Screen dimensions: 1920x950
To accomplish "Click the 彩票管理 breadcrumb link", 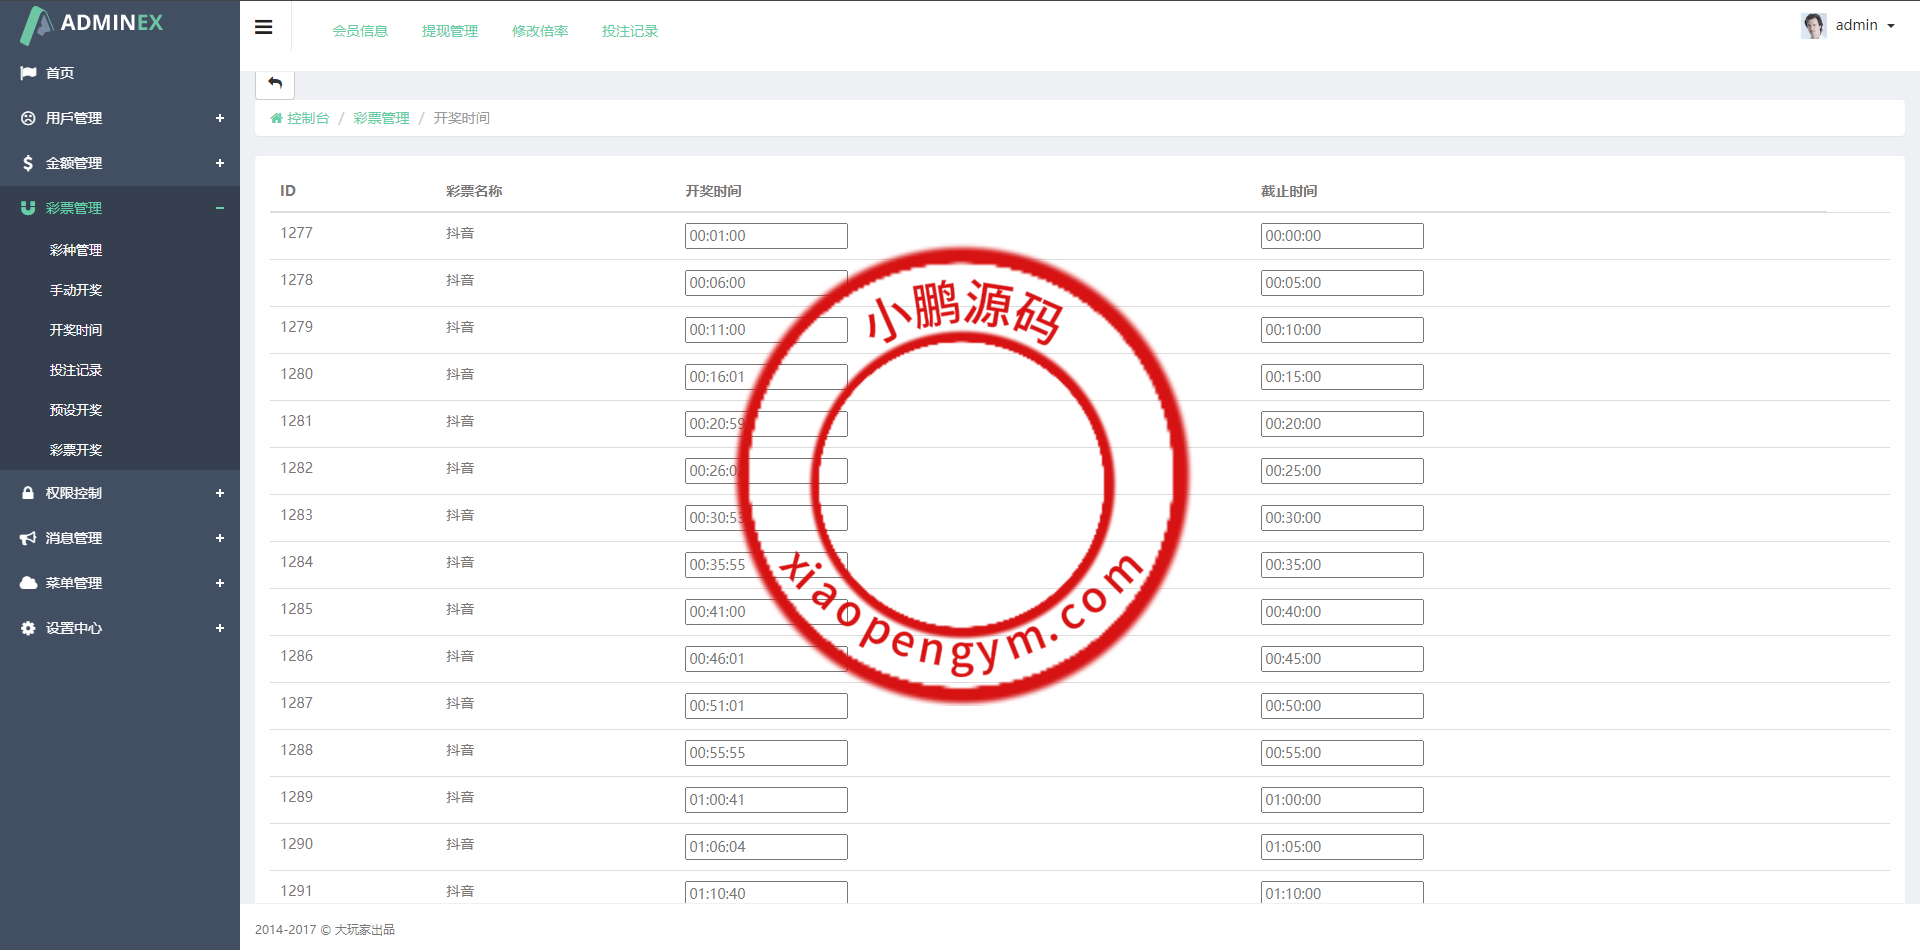I will (381, 118).
